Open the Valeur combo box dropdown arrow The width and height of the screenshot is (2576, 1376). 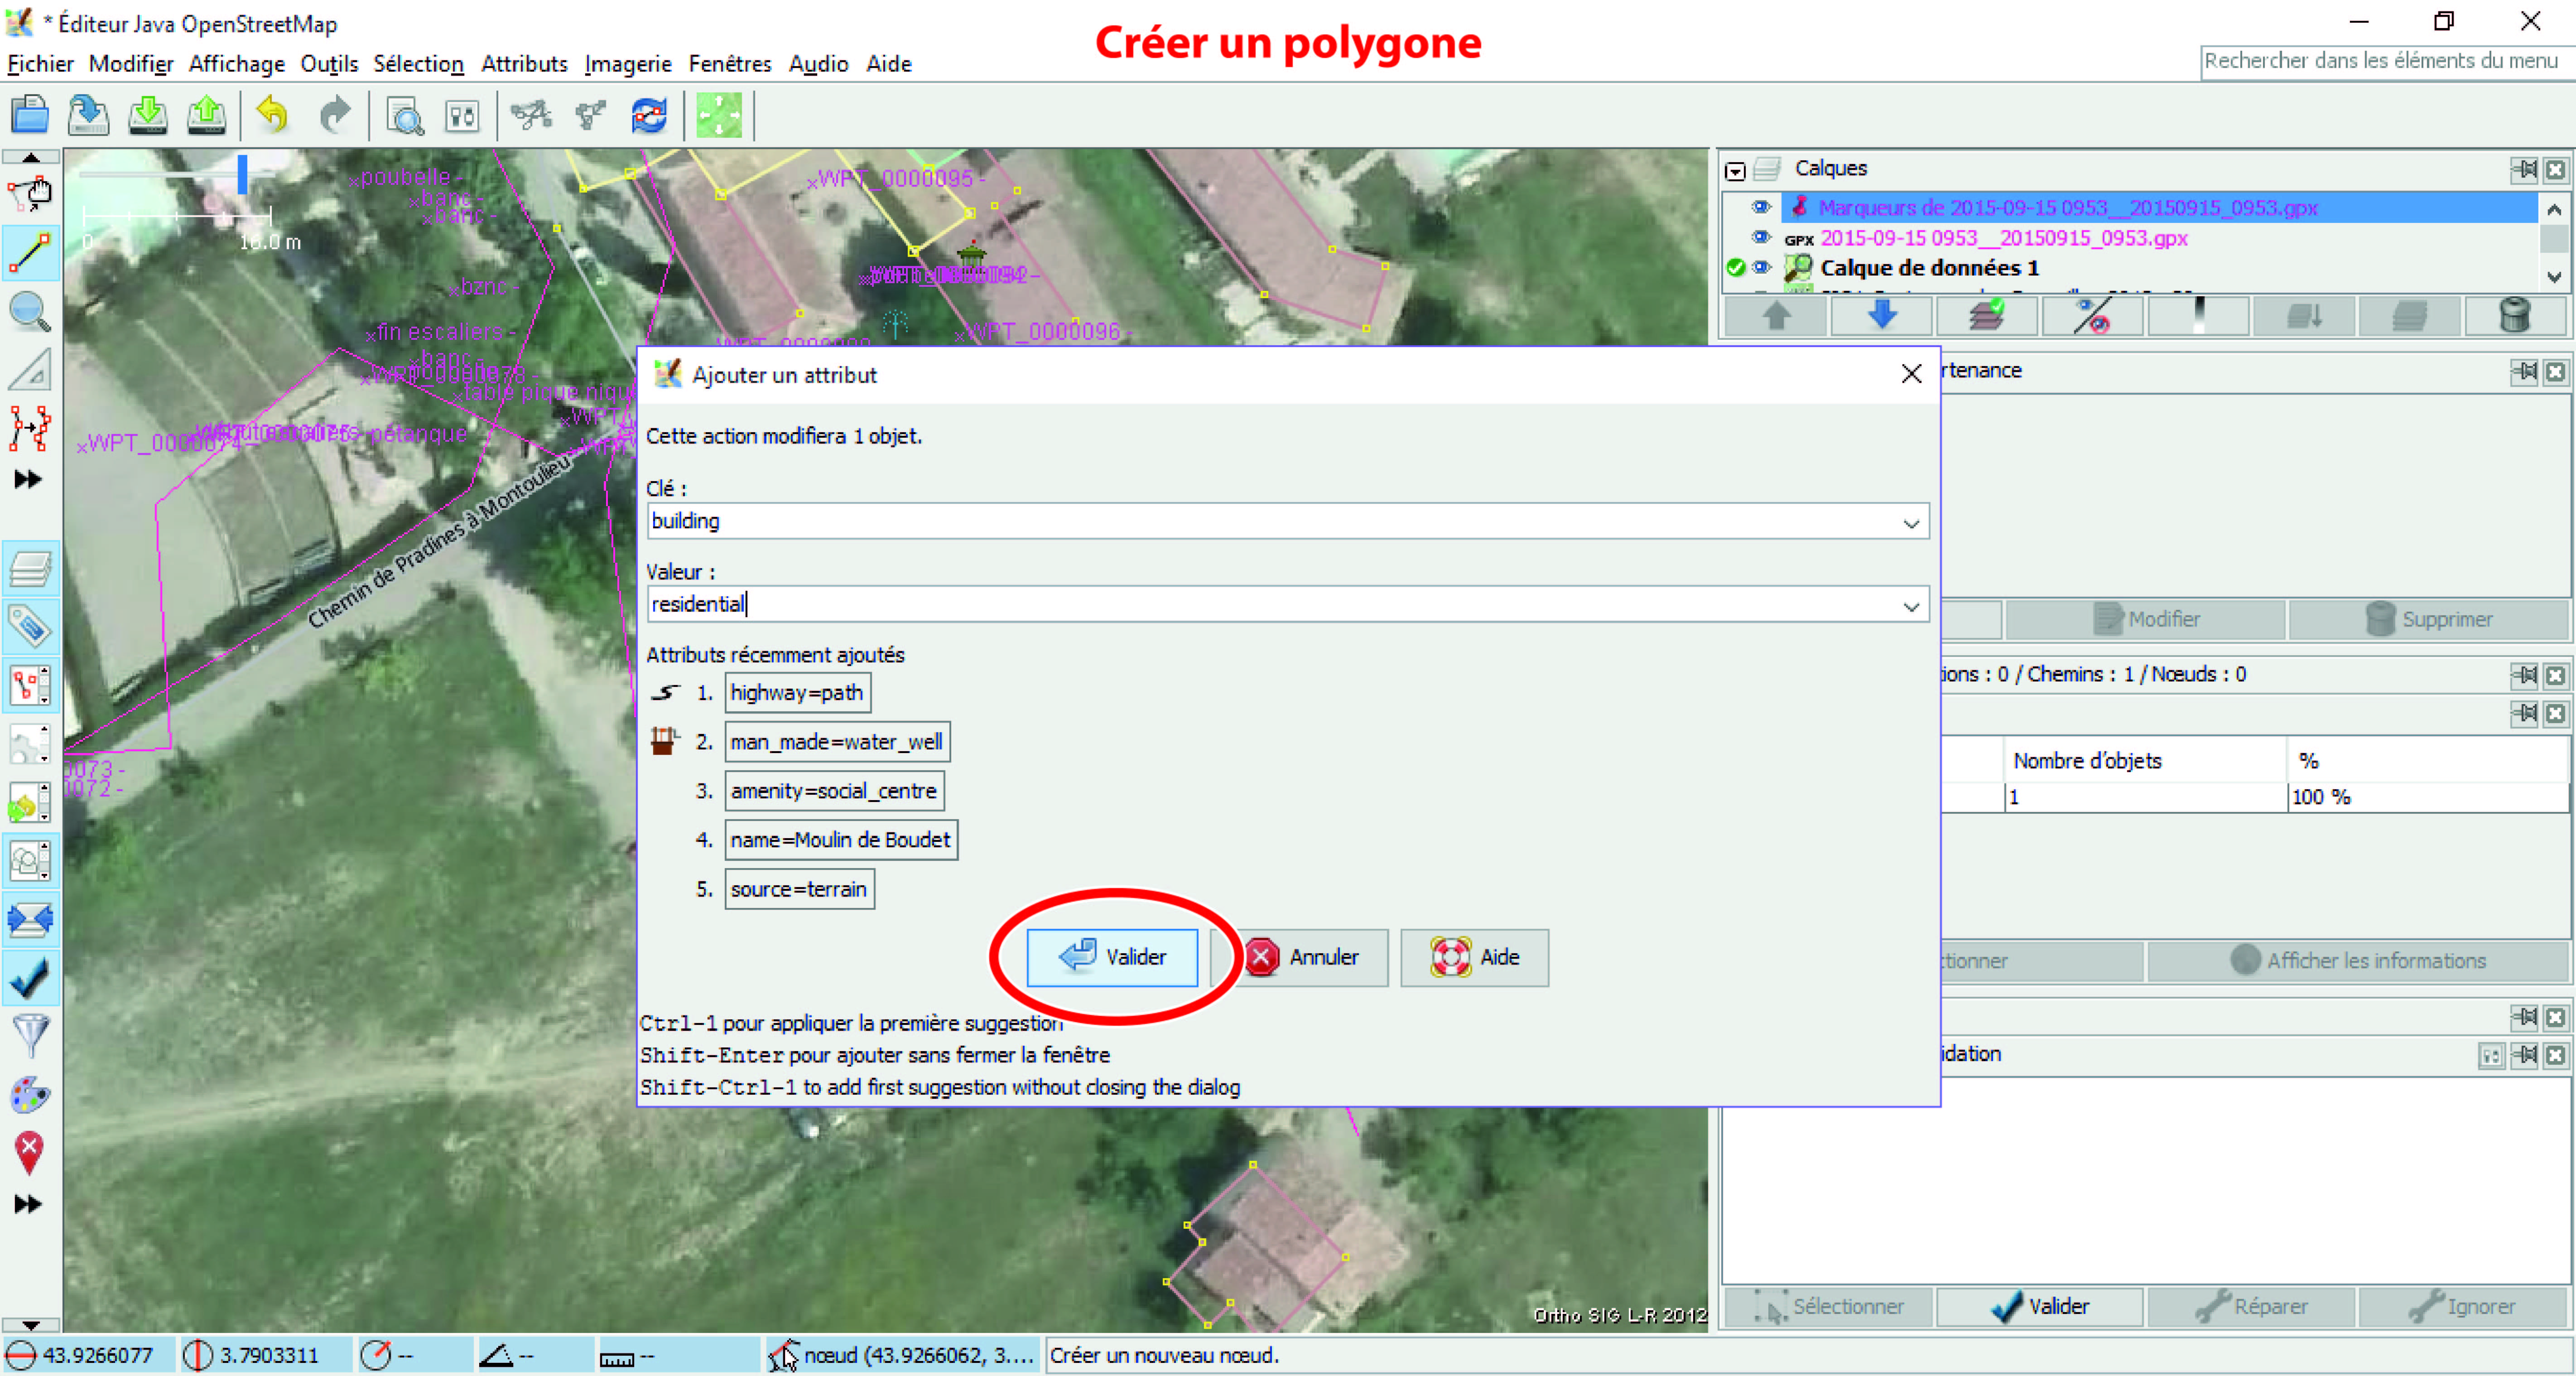pos(1911,606)
